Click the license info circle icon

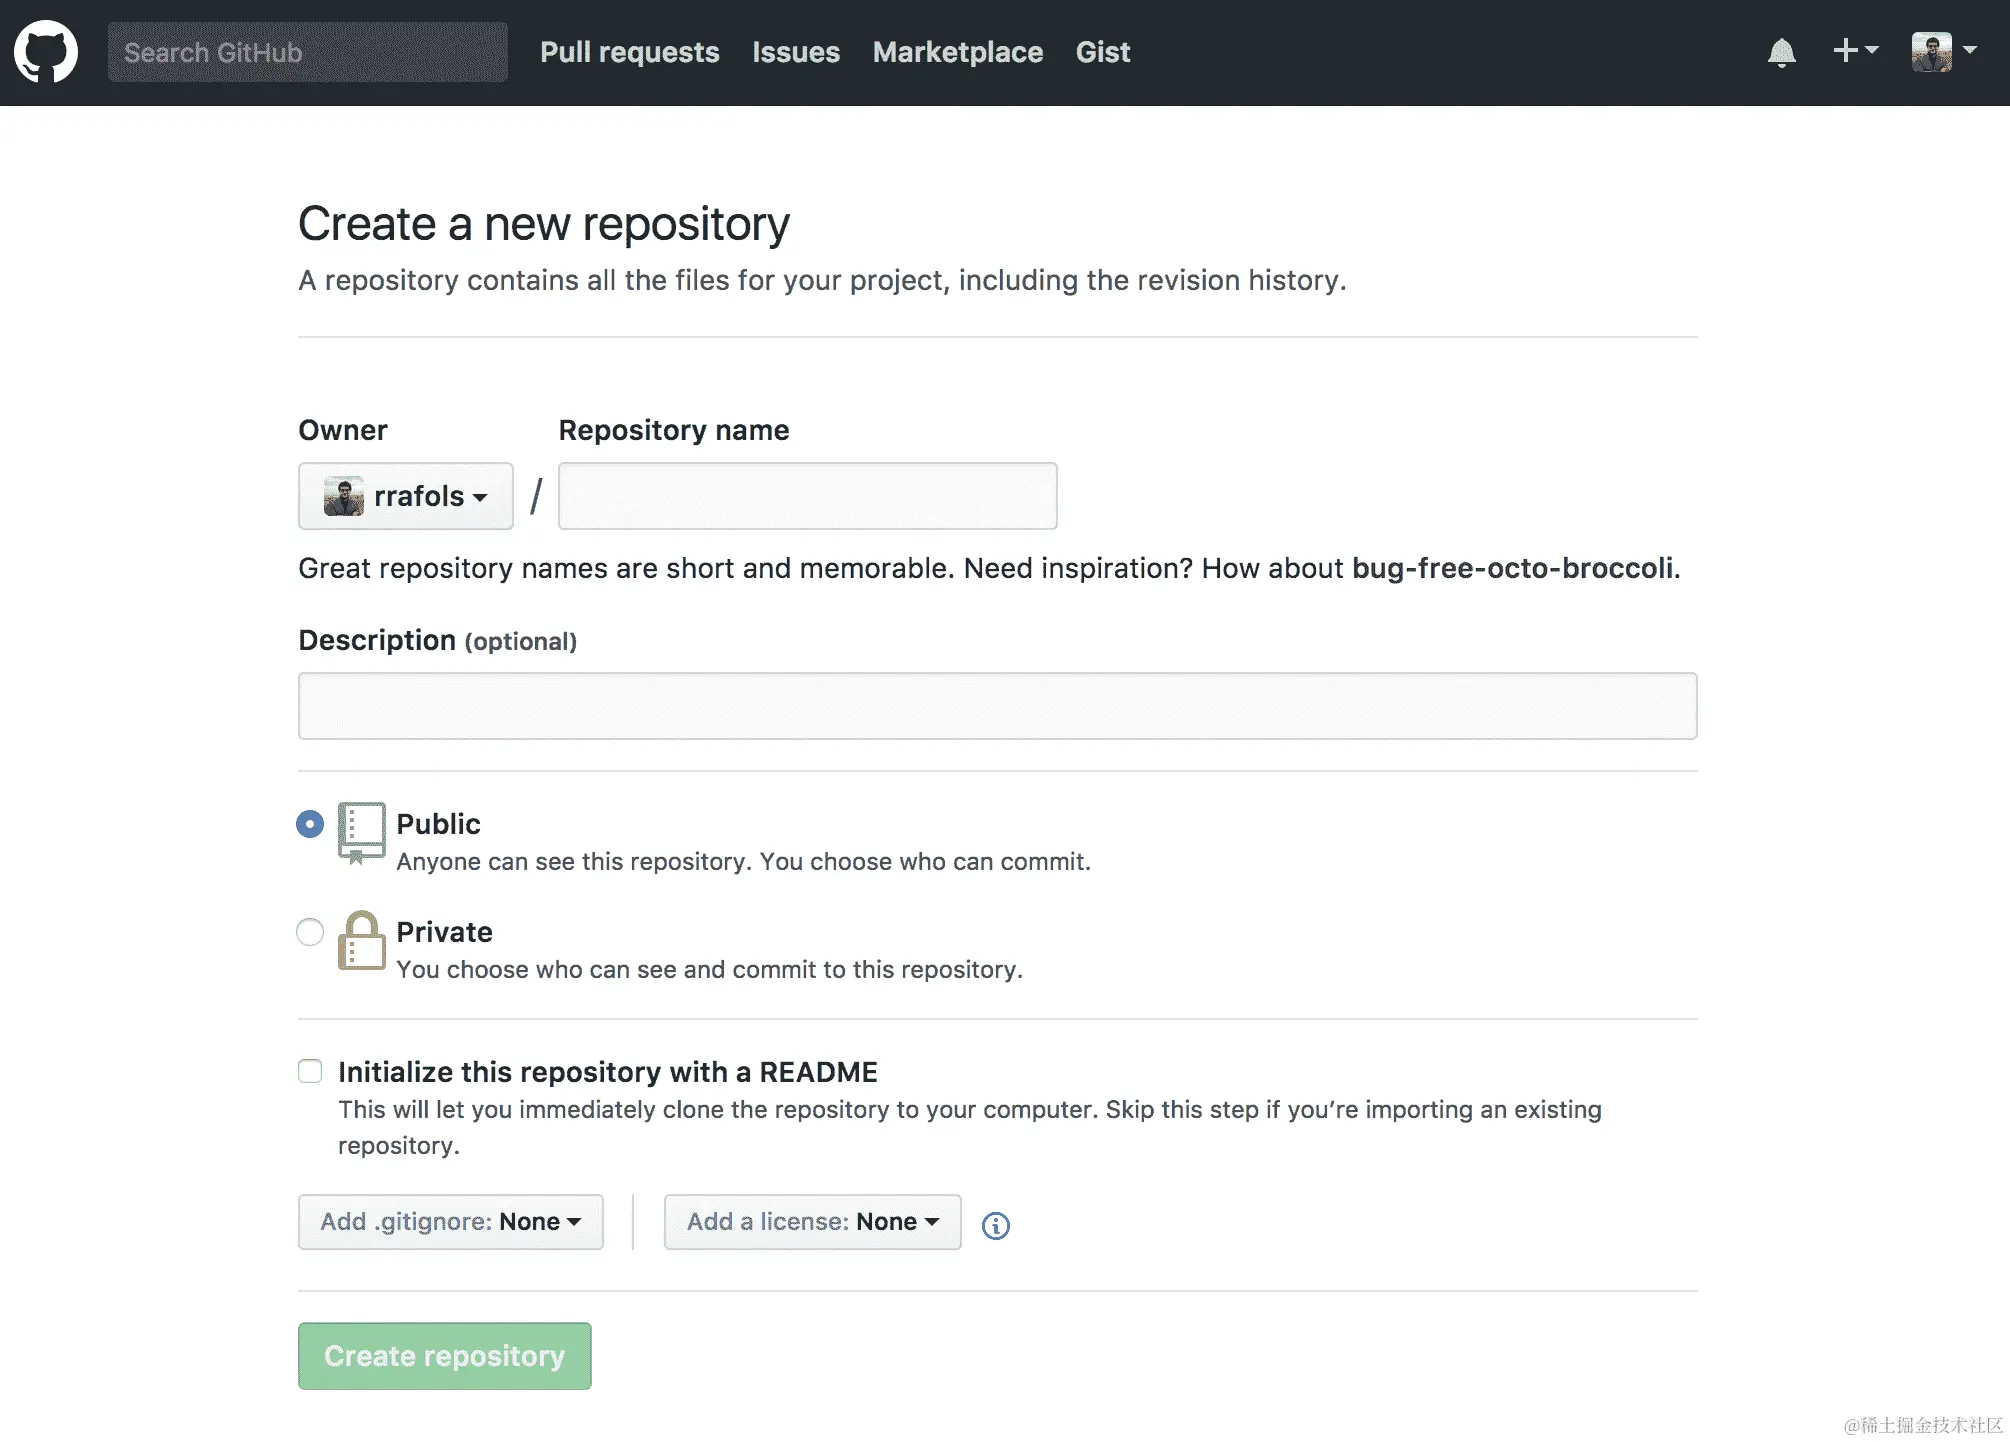[995, 1225]
